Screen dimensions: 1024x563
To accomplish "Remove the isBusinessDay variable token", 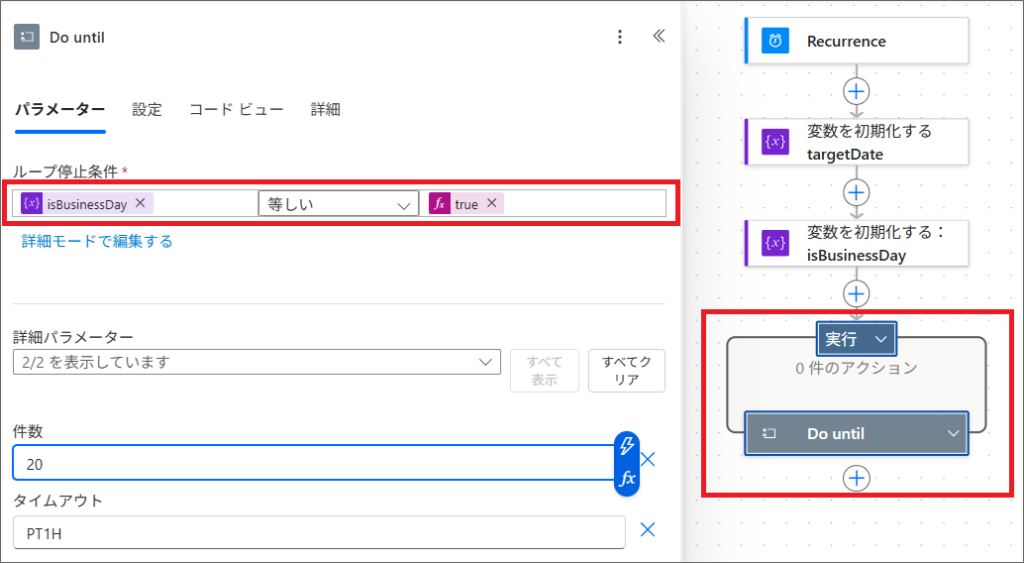I will [x=141, y=203].
